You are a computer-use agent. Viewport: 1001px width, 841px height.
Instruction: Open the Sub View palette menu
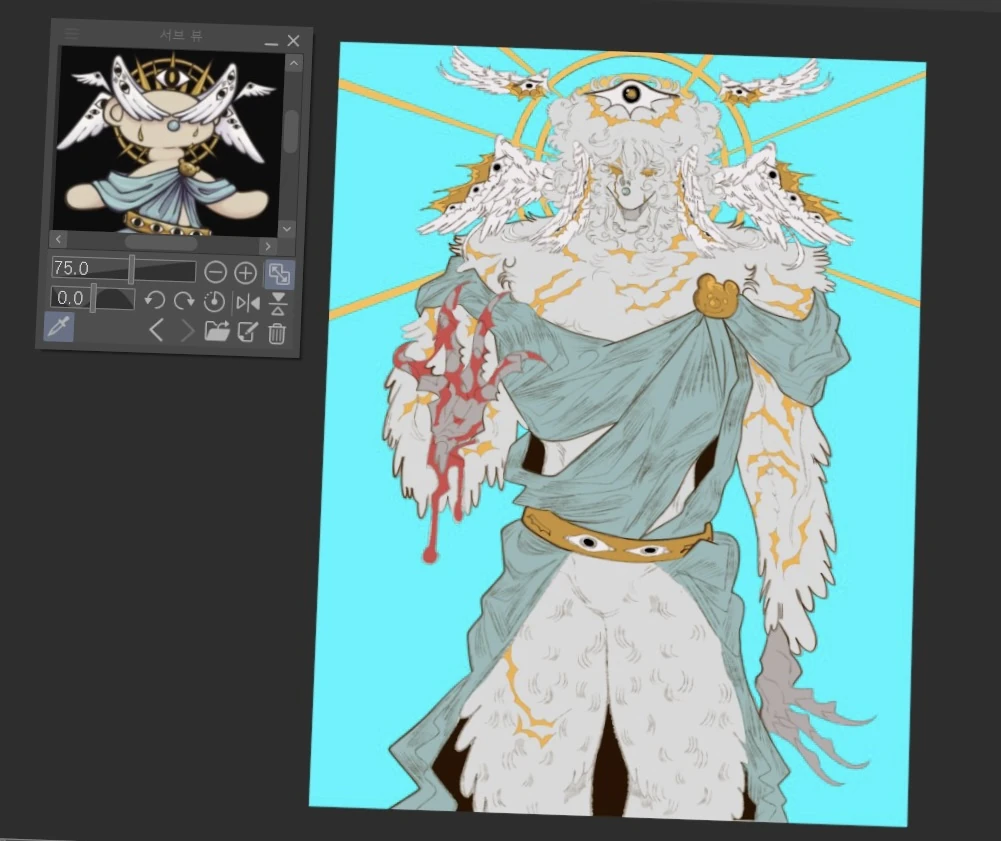[71, 33]
